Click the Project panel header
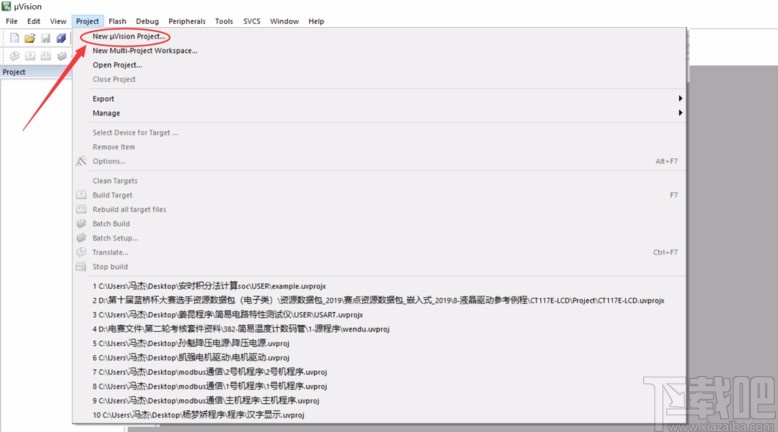This screenshot has width=778, height=432. (36, 72)
